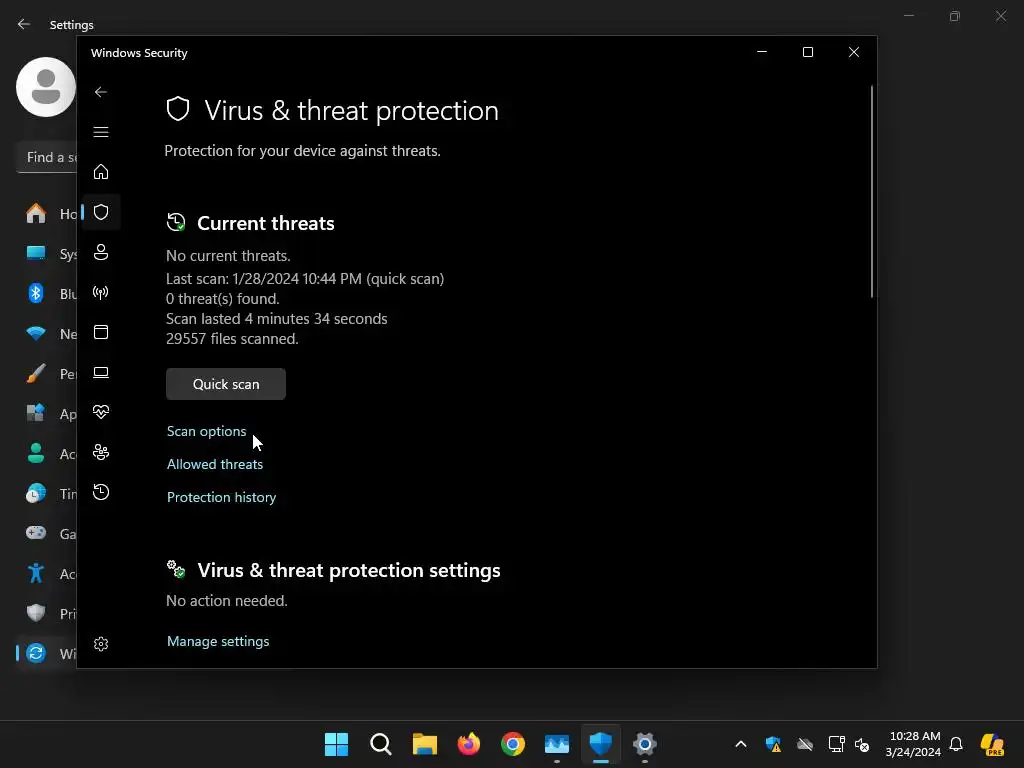Viewport: 1024px width, 768px height.
Task: Open taskbar Search
Action: pos(381,744)
